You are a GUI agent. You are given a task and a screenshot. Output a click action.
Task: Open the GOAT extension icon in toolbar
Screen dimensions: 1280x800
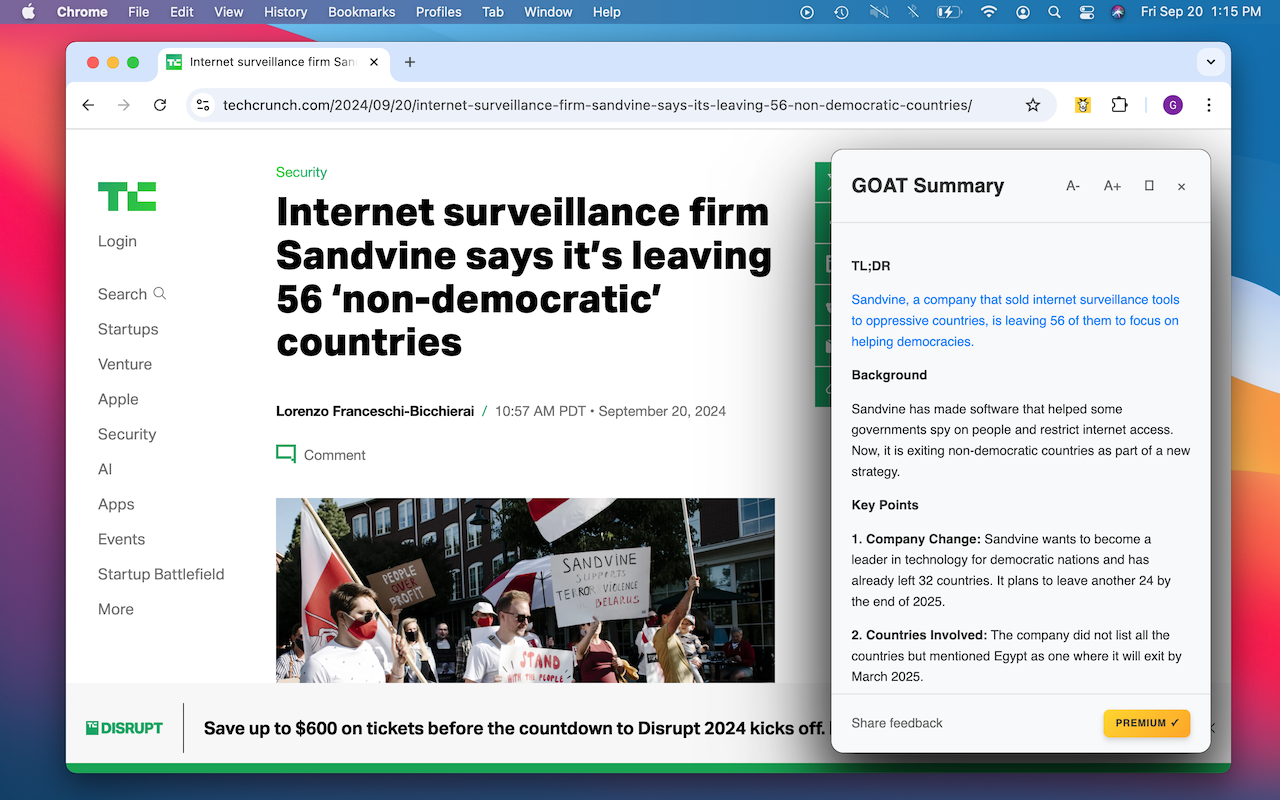pyautogui.click(x=1083, y=105)
